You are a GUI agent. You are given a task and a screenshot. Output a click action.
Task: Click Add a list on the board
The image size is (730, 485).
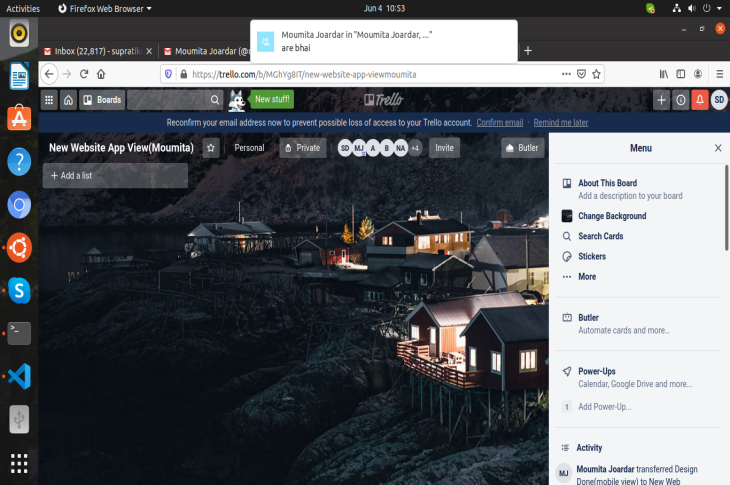point(115,176)
